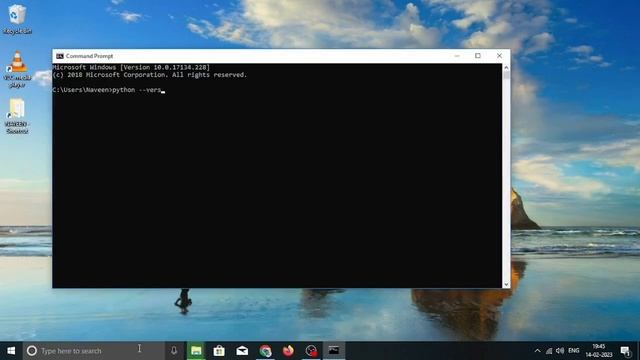Maximize the Command Prompt window

(x=478, y=56)
